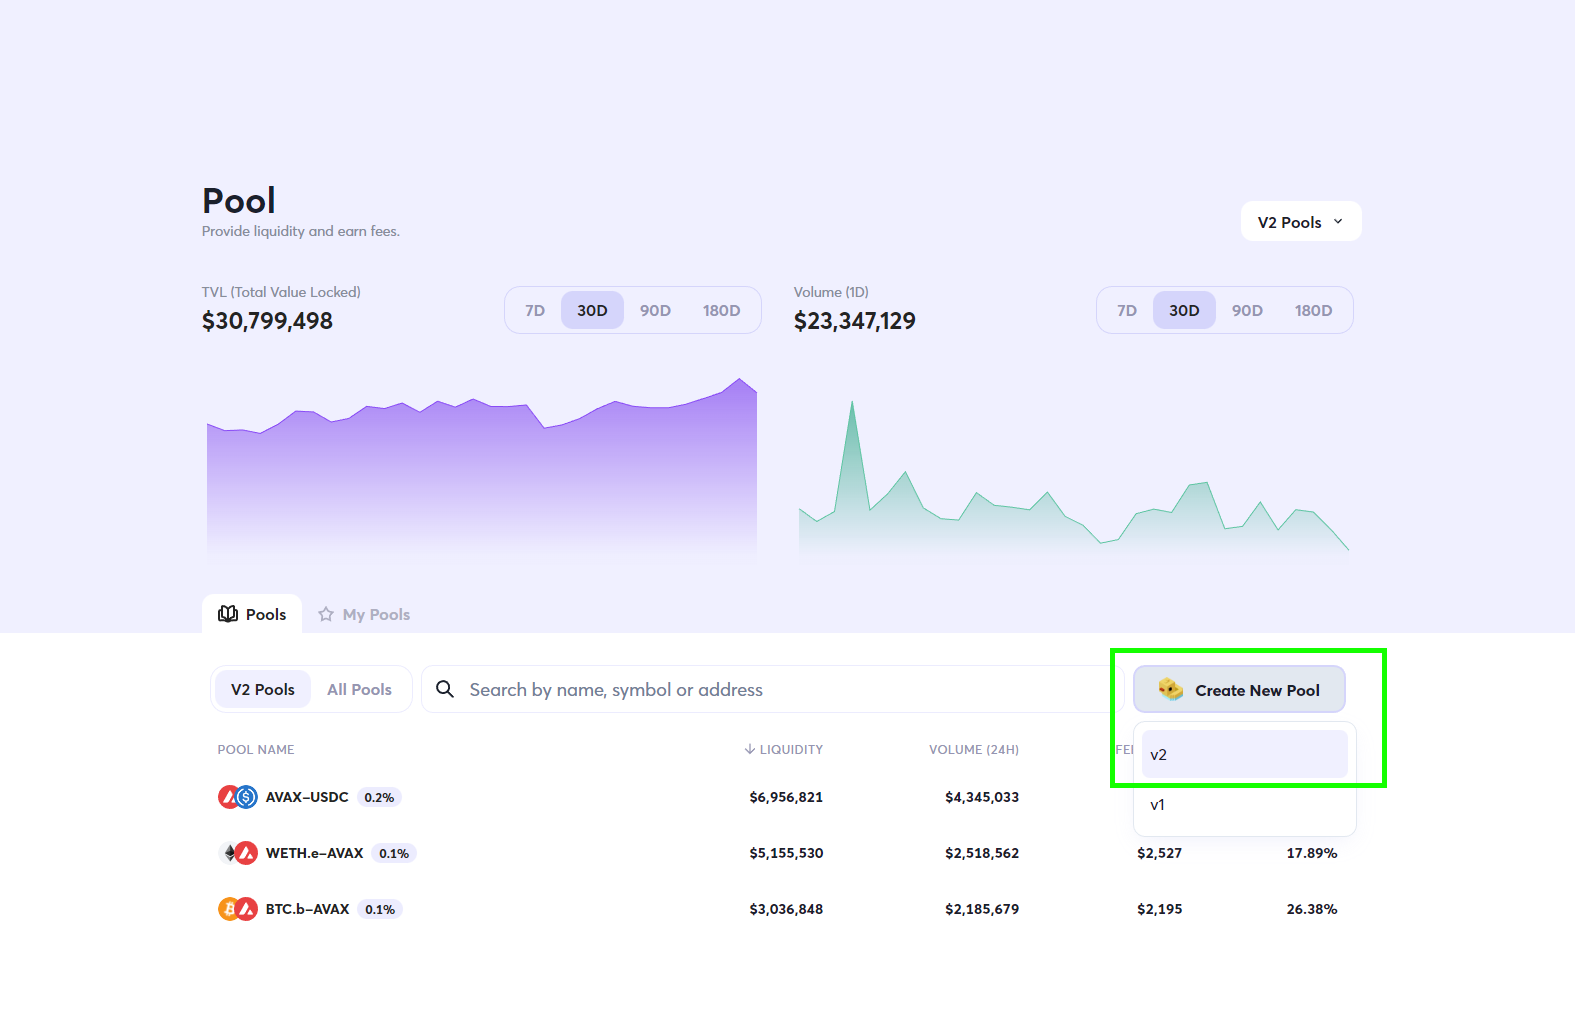This screenshot has height=1021, width=1575.
Task: Set Volume chart range to 180D
Action: [x=1313, y=310]
